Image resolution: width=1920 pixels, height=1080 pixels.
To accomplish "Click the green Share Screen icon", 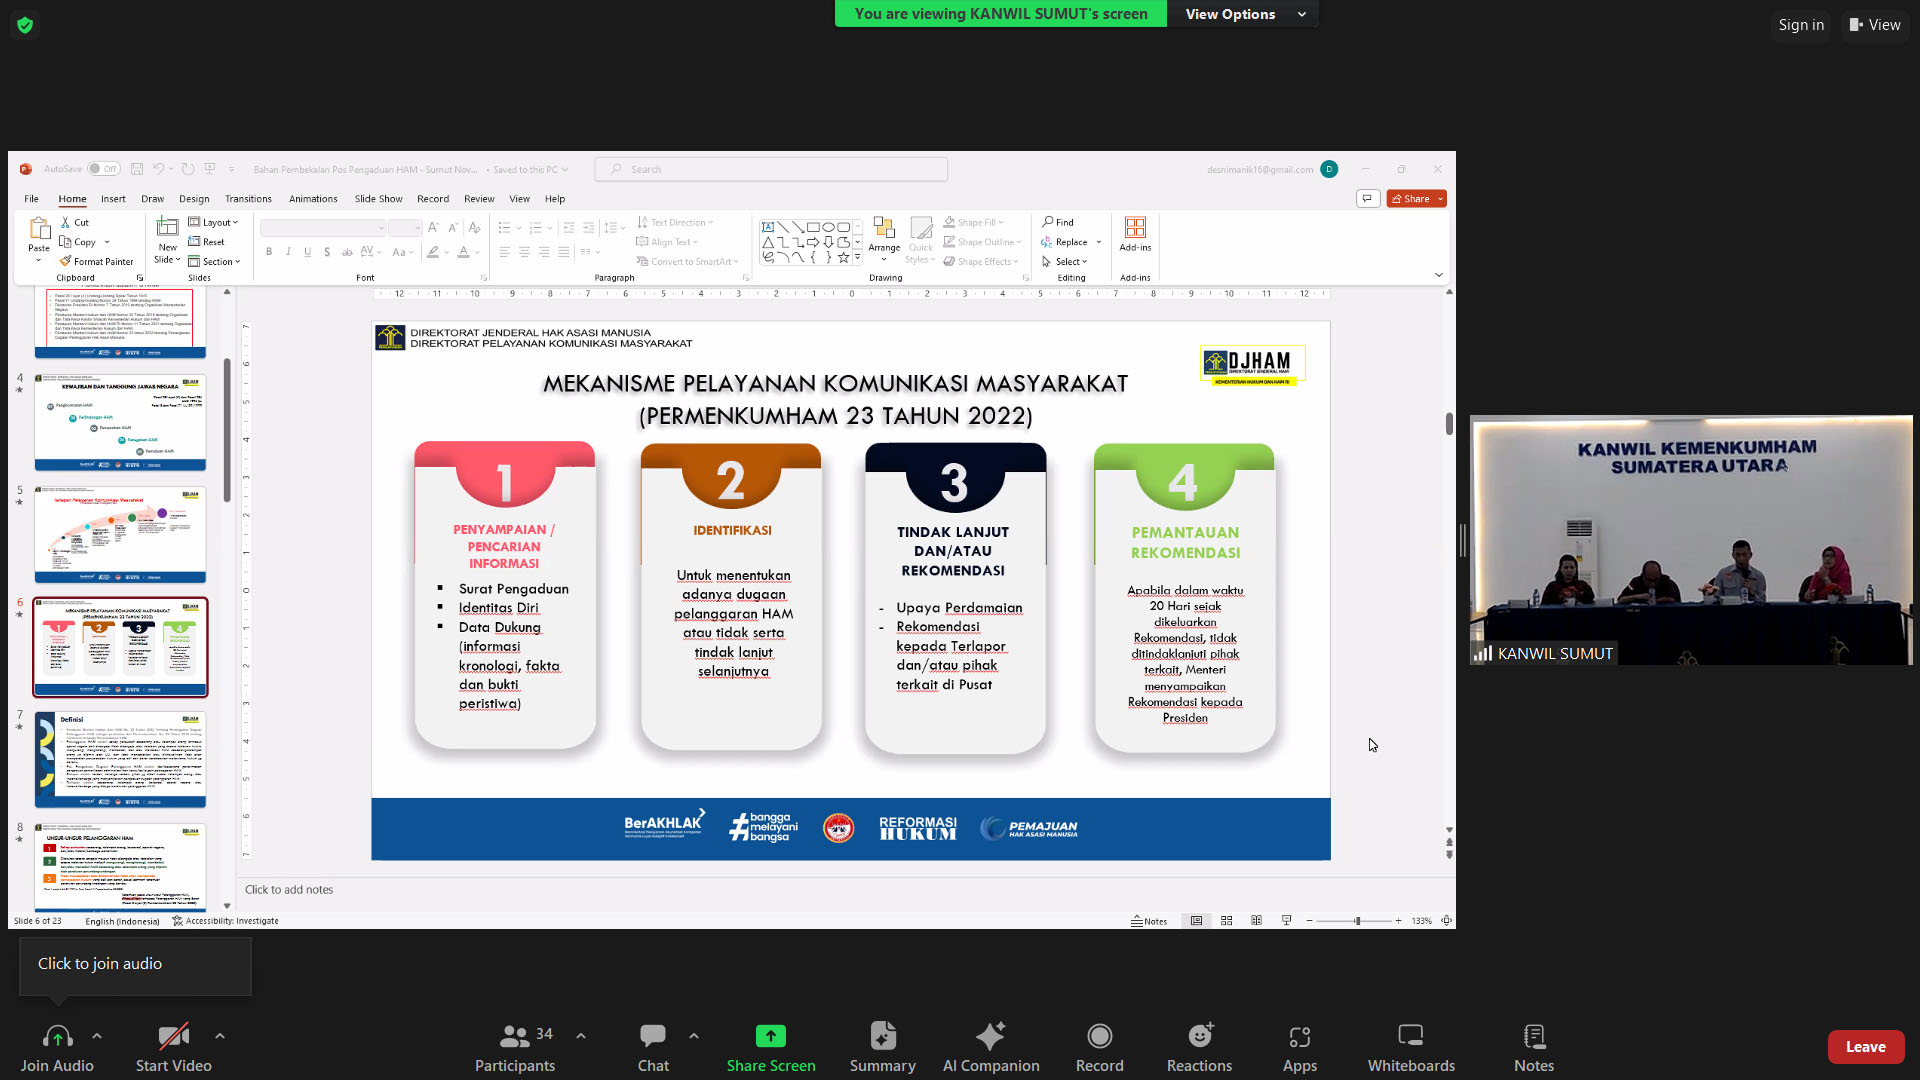I will tap(770, 1036).
